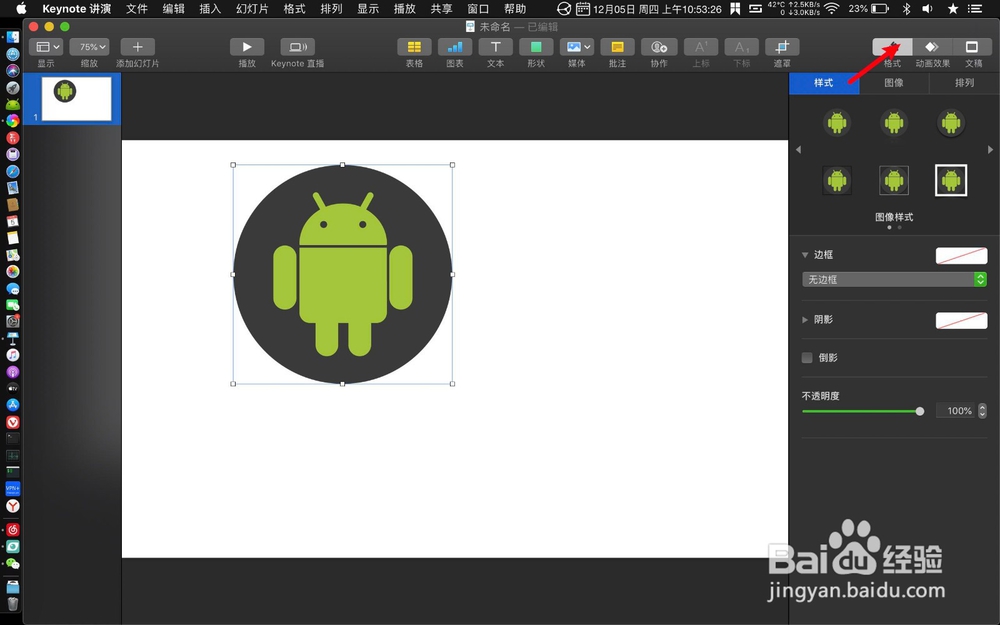This screenshot has width=1000, height=625.
Task: Open the 幻灯片 menu
Action: pyautogui.click(x=252, y=9)
